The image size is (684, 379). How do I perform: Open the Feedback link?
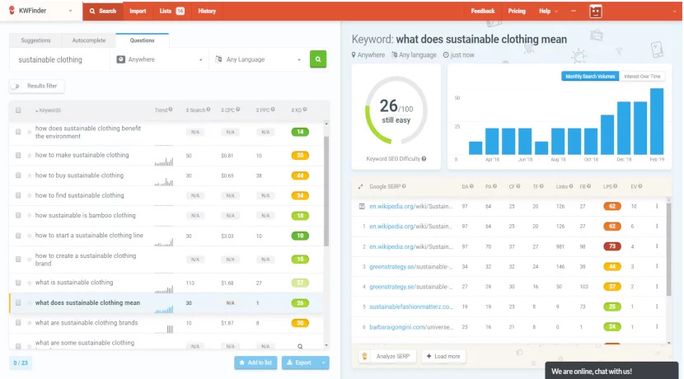(x=482, y=11)
